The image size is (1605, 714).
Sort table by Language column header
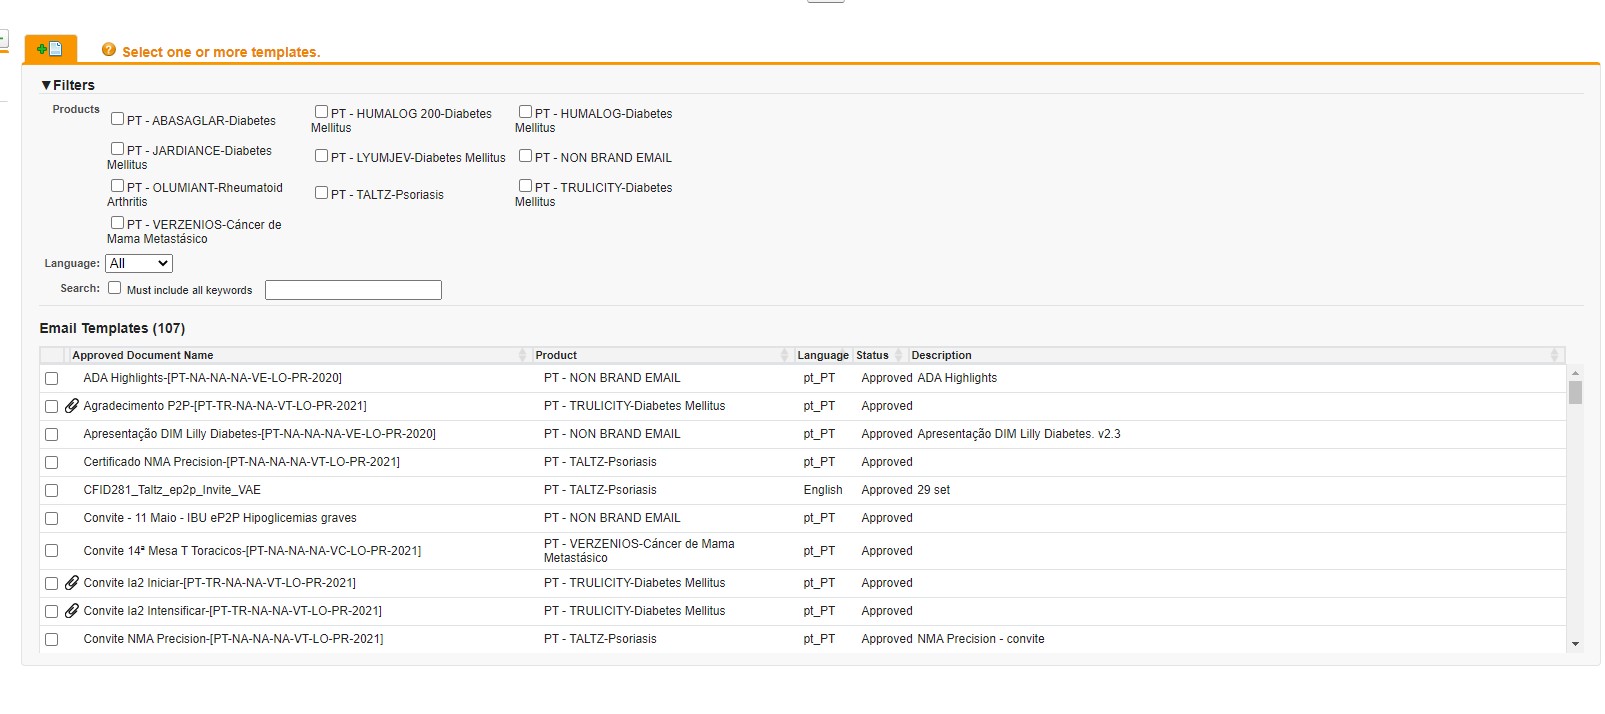pos(822,355)
